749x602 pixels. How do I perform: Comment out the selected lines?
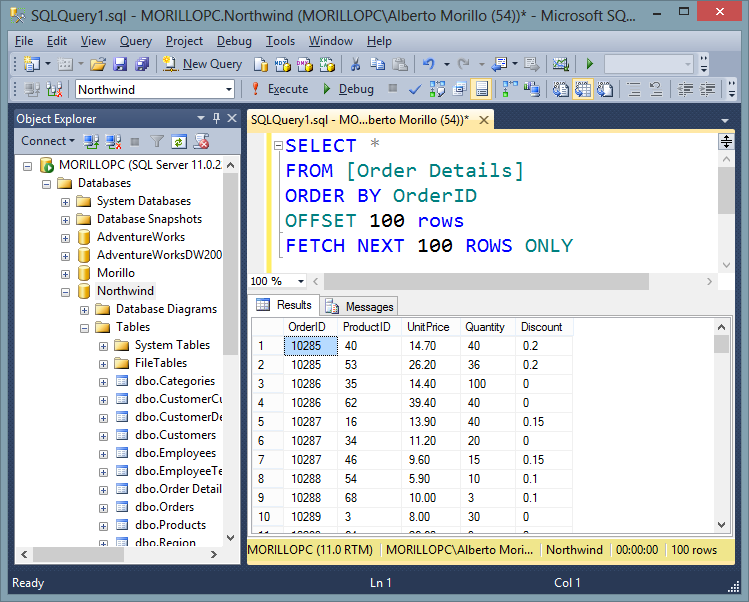pyautogui.click(x=634, y=89)
